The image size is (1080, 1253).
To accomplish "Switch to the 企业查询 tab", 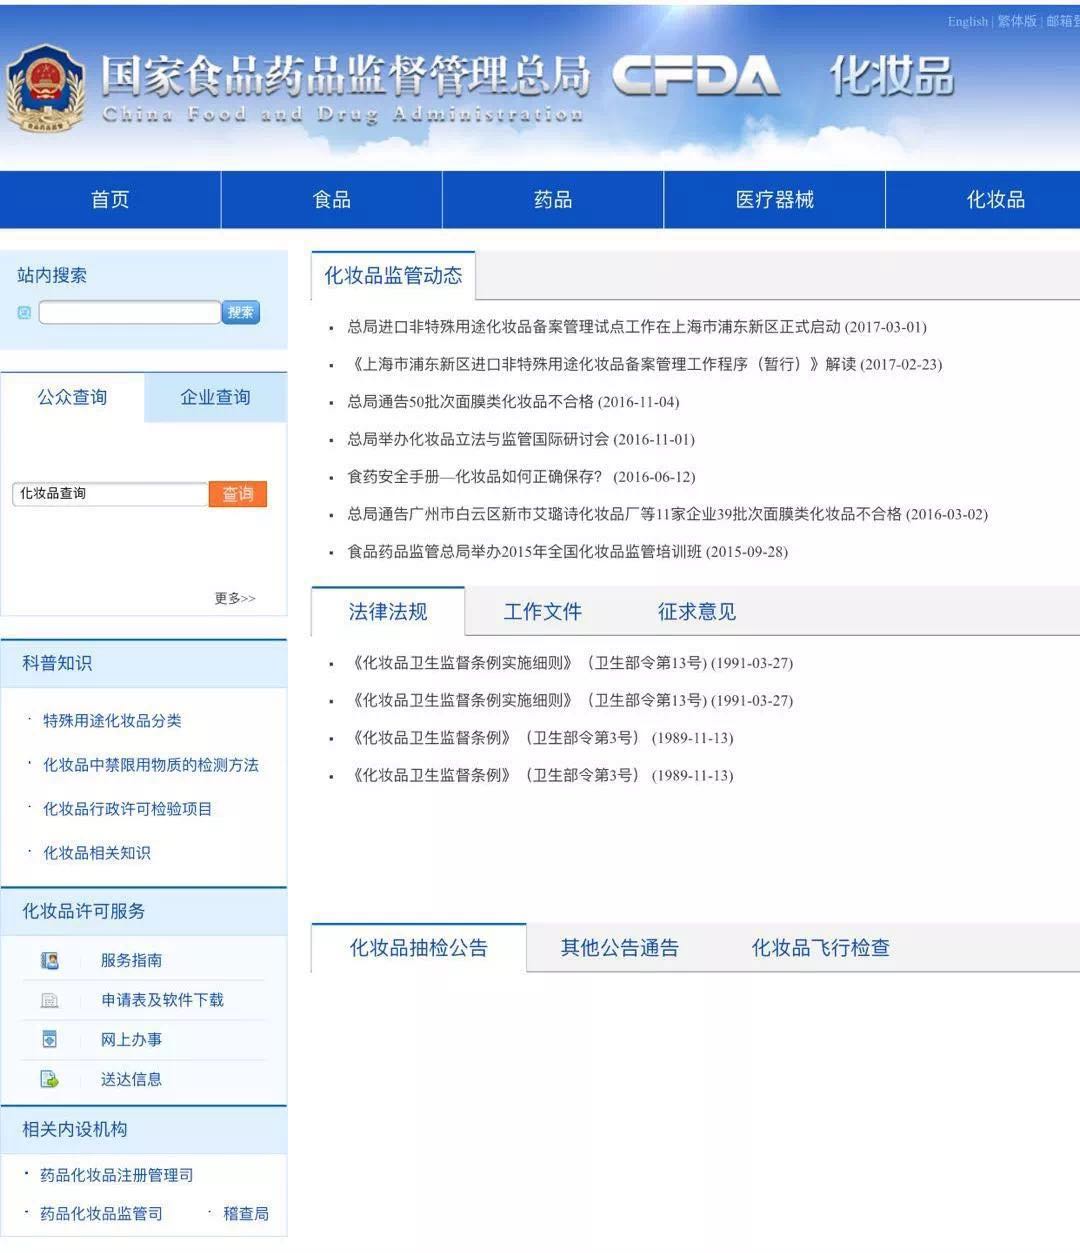I will click(x=215, y=397).
